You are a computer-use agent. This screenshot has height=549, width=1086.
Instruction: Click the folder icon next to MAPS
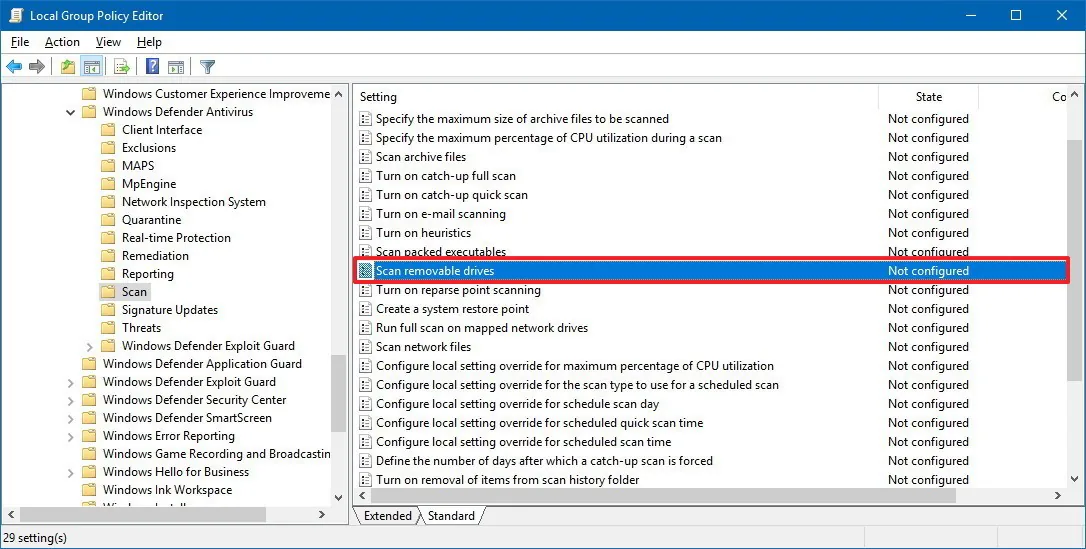click(107, 165)
